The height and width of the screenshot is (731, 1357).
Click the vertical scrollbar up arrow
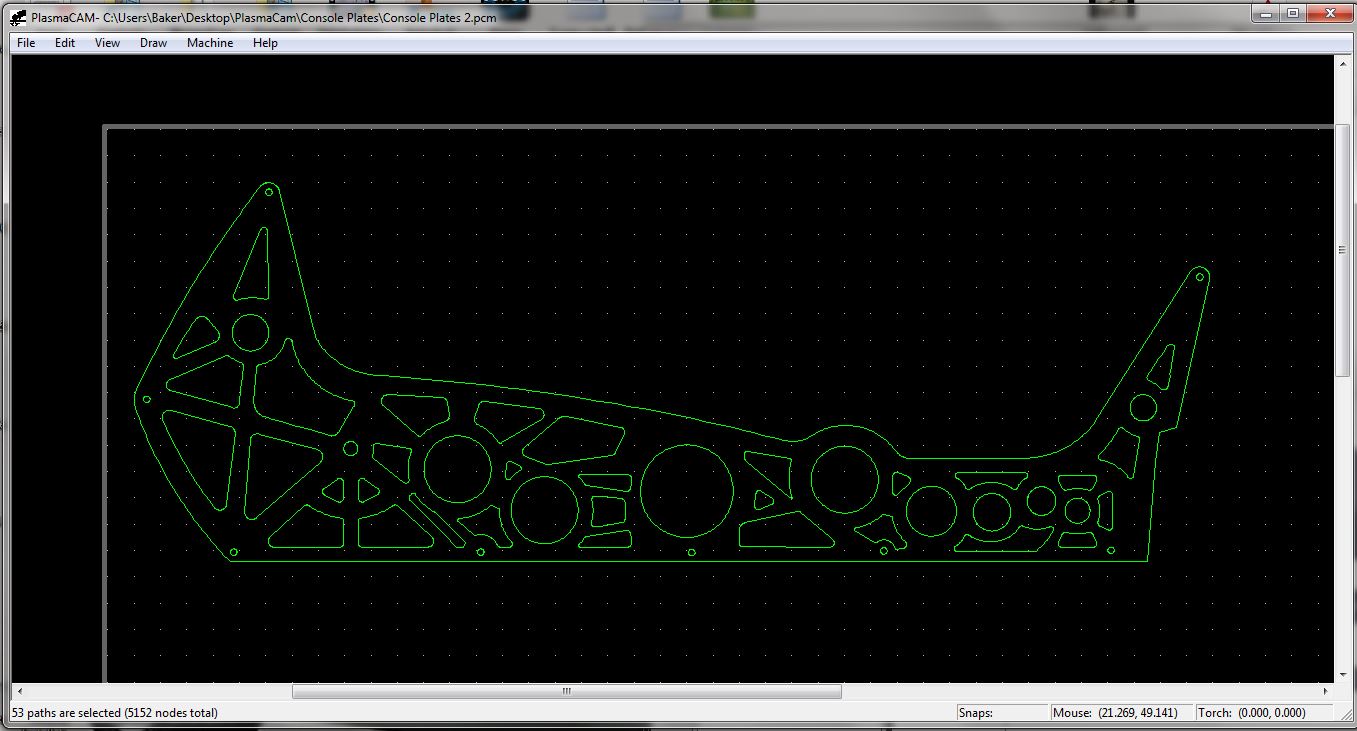(1343, 64)
